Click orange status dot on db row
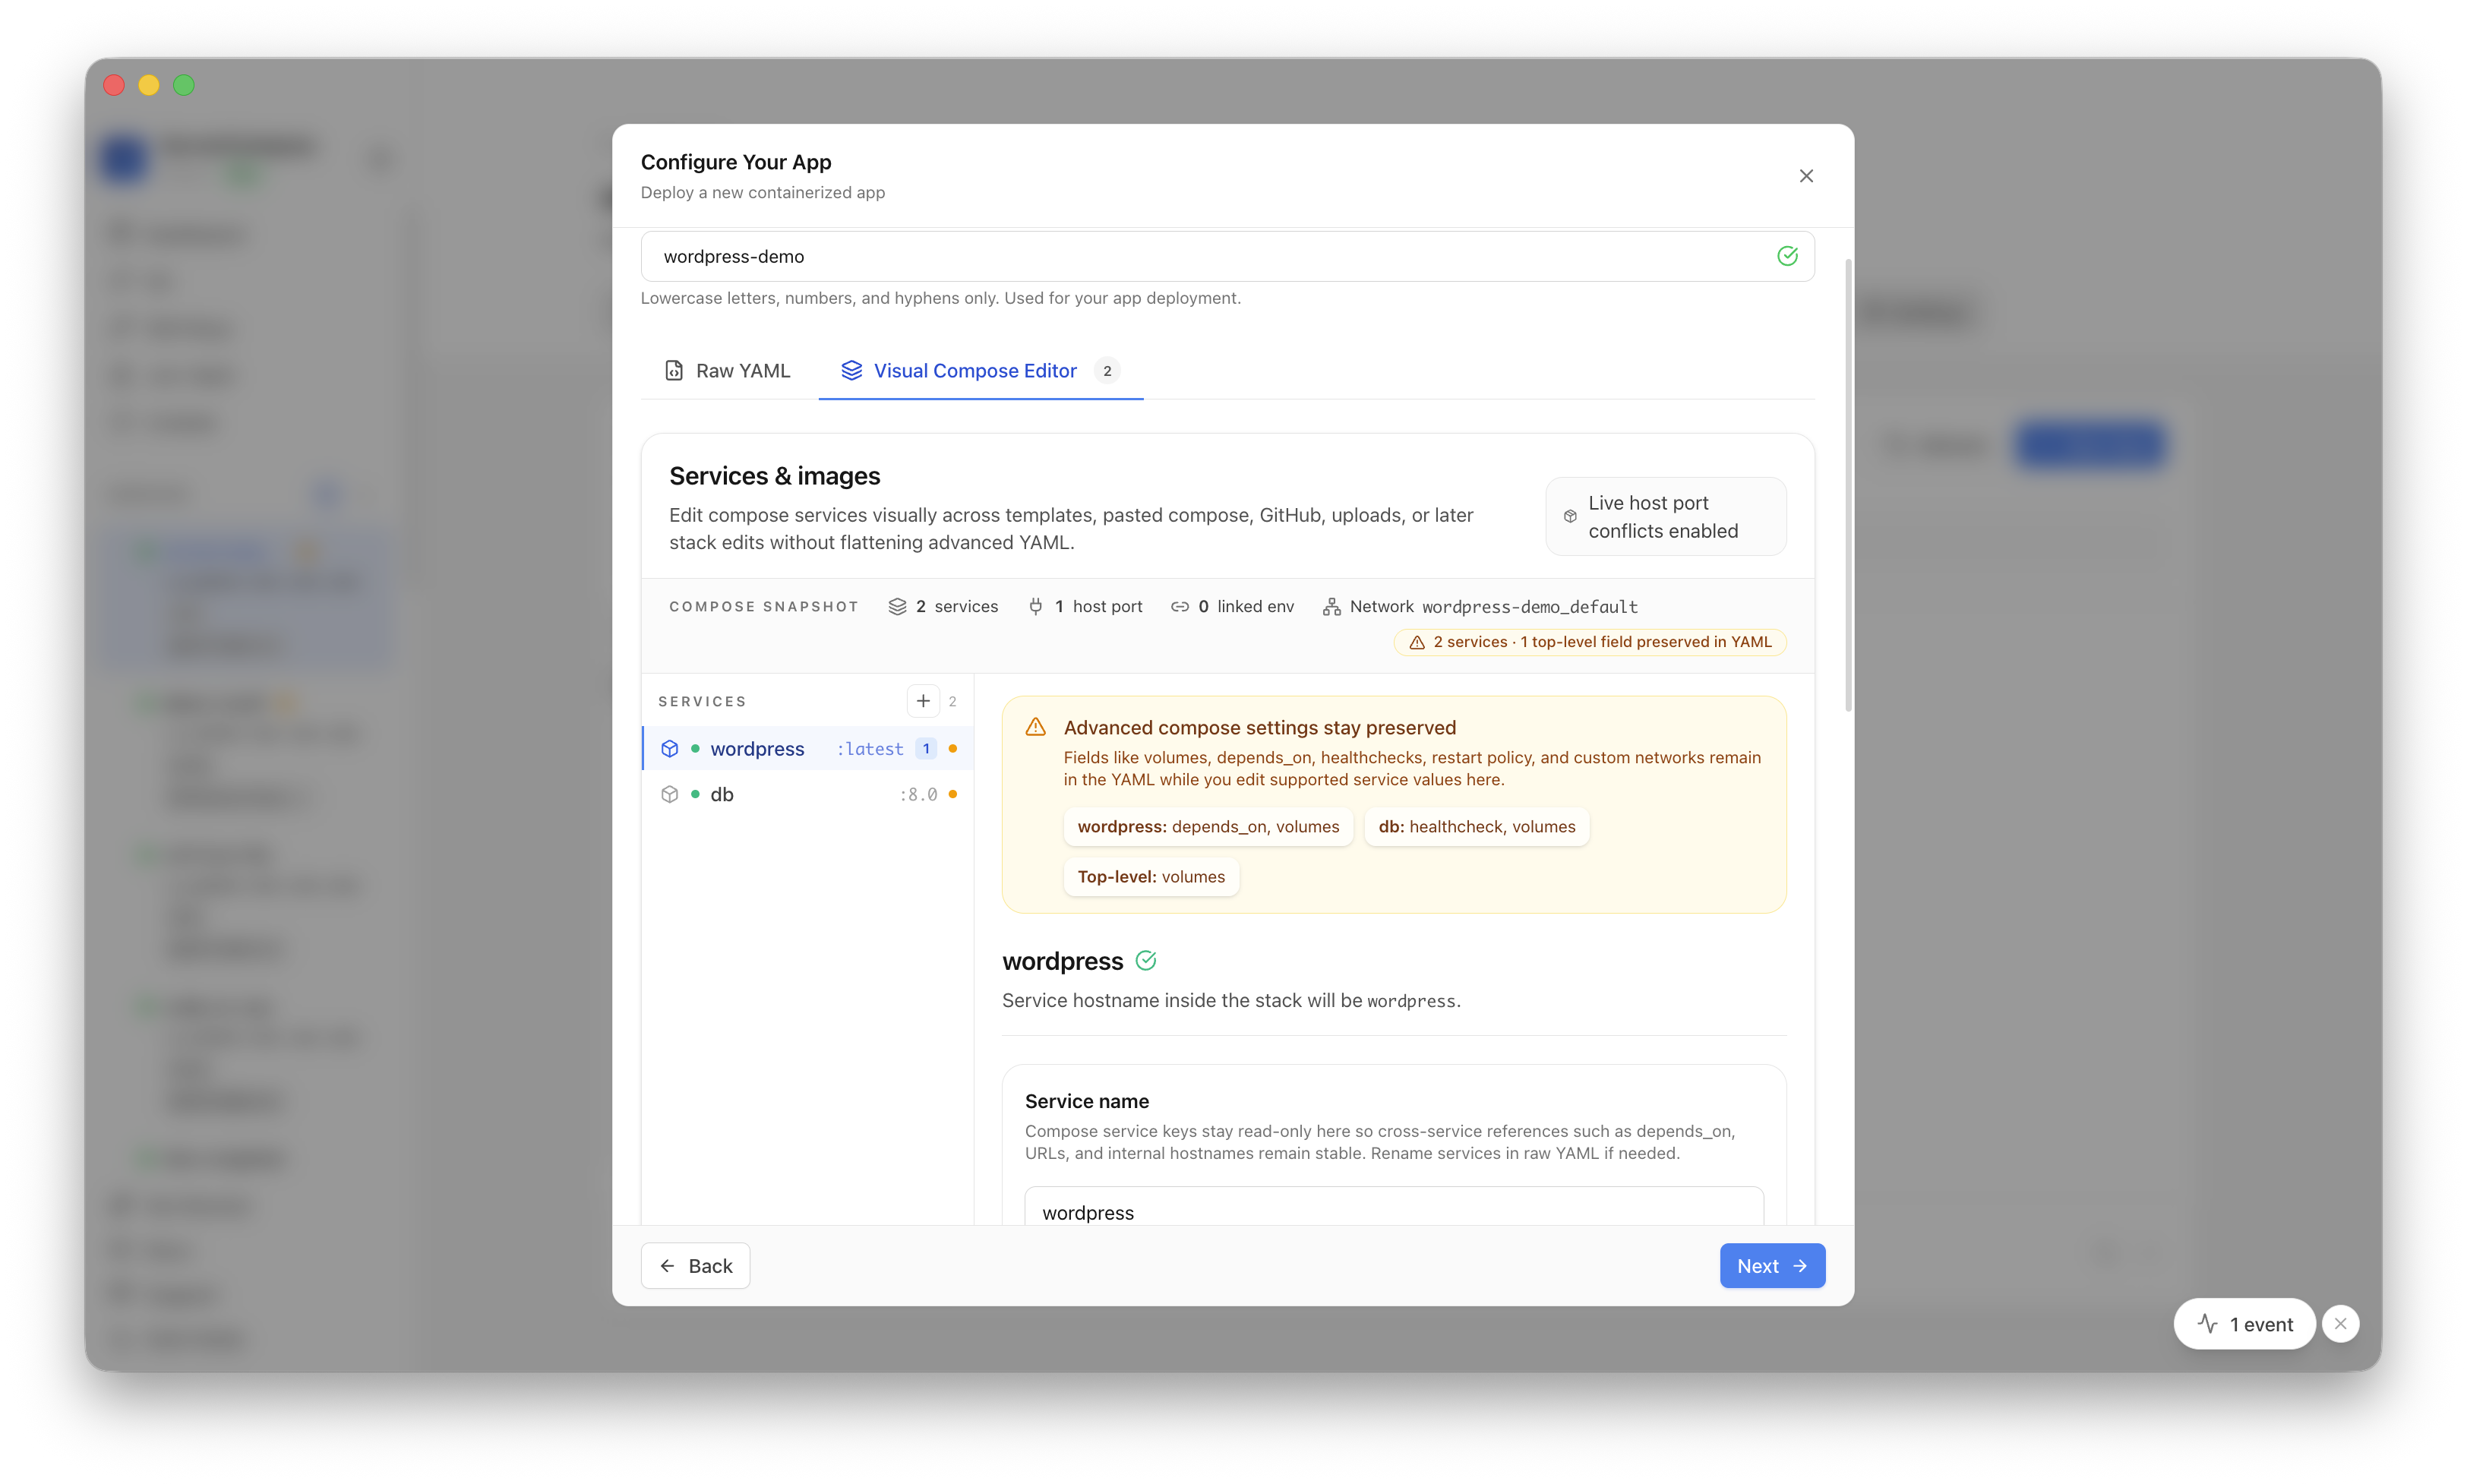This screenshot has height=1484, width=2467. (x=952, y=794)
